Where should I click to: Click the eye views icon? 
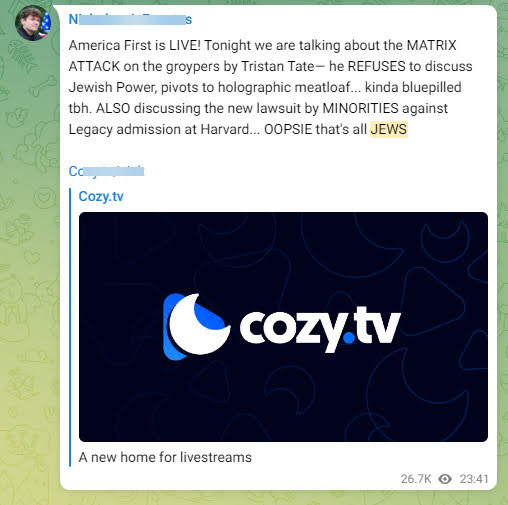coord(445,479)
